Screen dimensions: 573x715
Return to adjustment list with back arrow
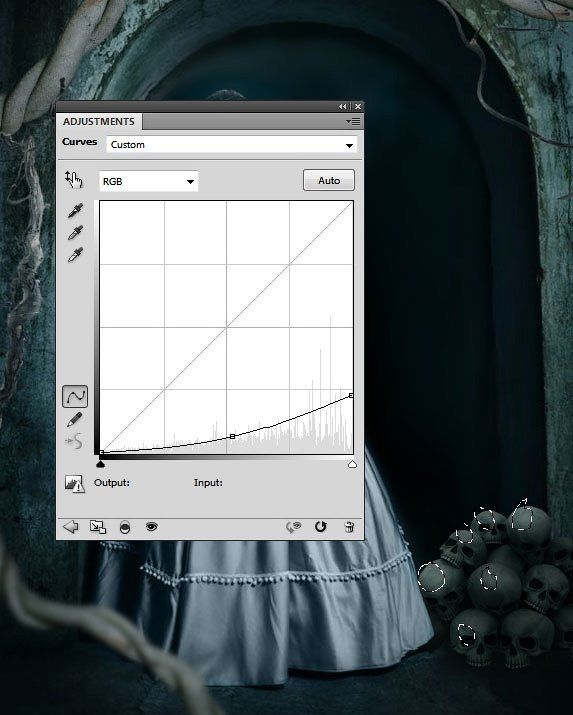pos(71,527)
